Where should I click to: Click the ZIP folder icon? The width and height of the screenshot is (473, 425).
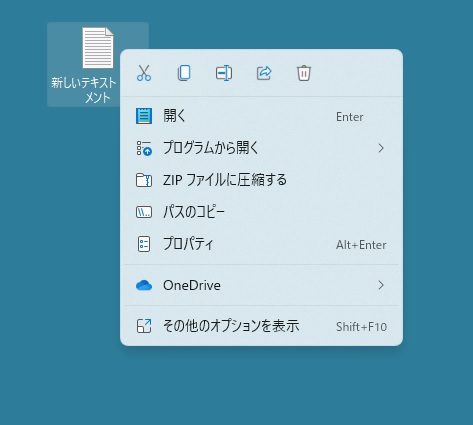click(x=144, y=180)
